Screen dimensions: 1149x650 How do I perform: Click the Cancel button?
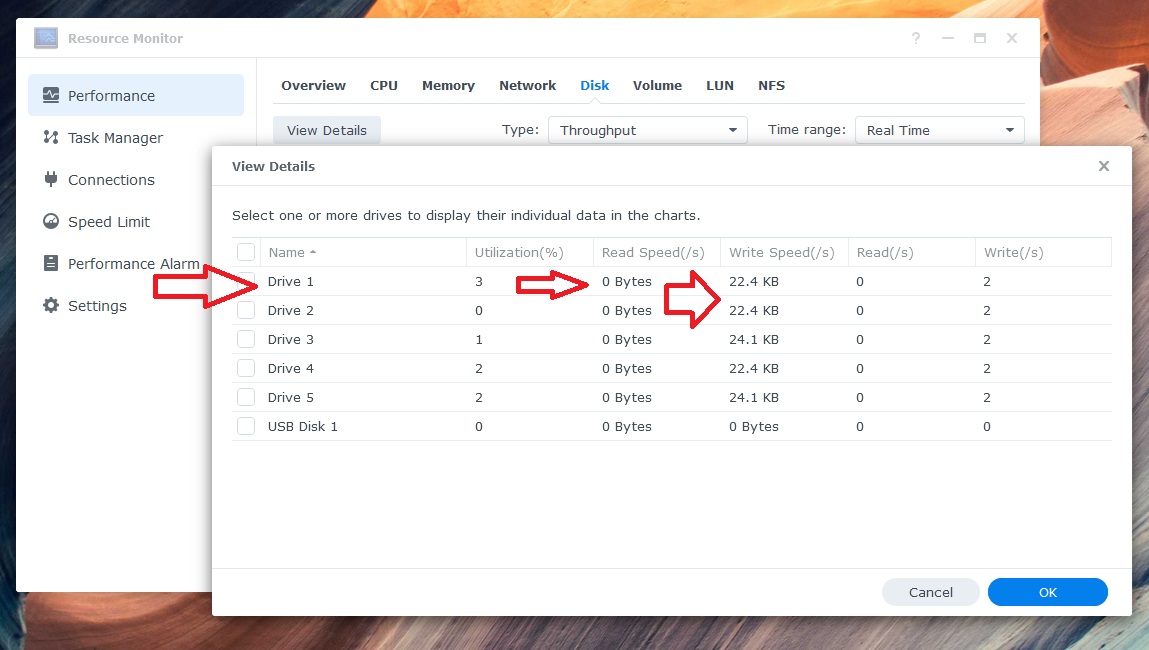[x=930, y=592]
